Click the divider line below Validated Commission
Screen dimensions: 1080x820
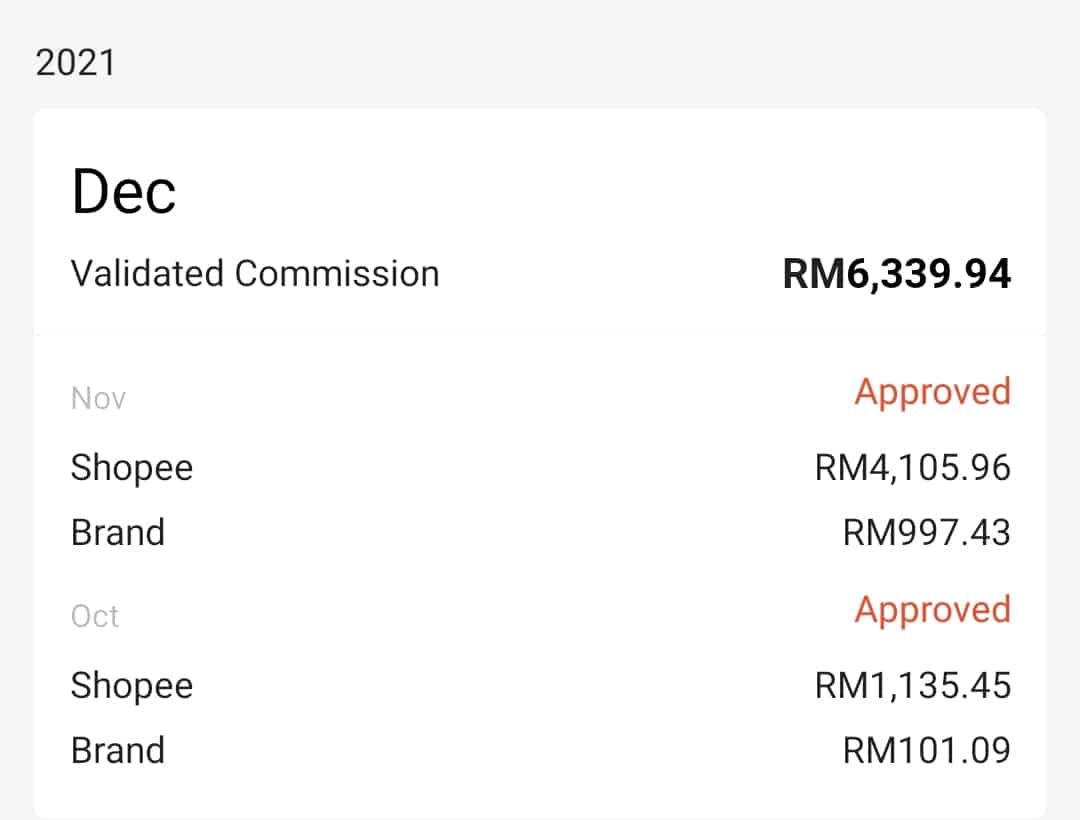pos(540,334)
